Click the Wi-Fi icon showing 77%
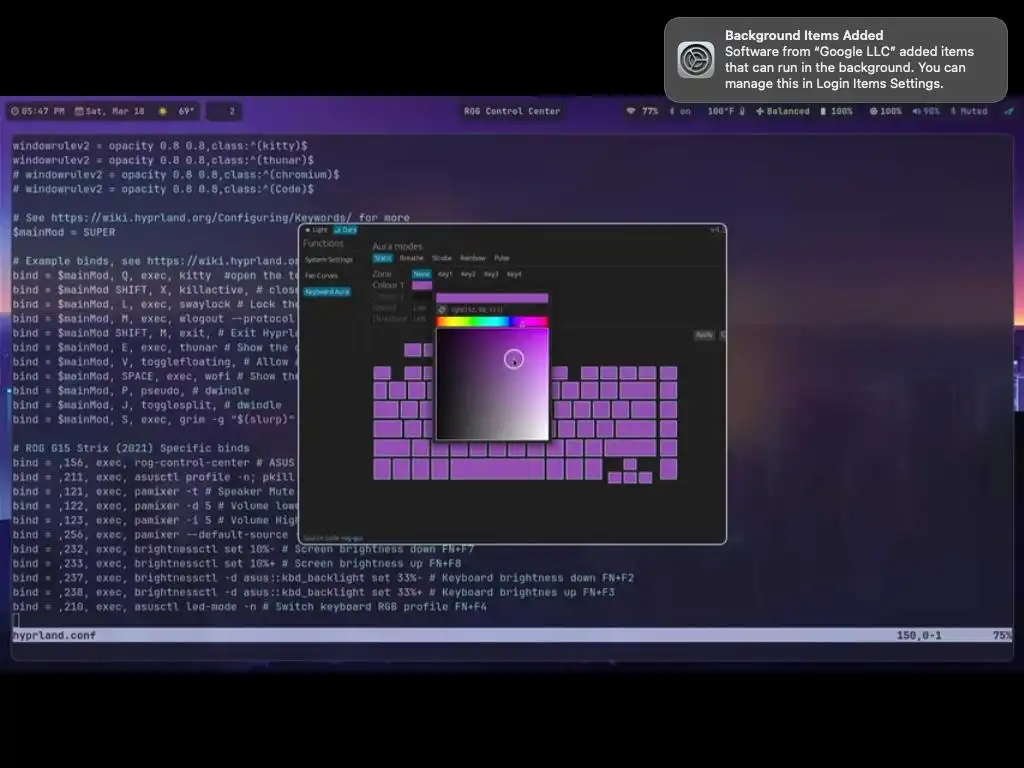 pos(631,111)
